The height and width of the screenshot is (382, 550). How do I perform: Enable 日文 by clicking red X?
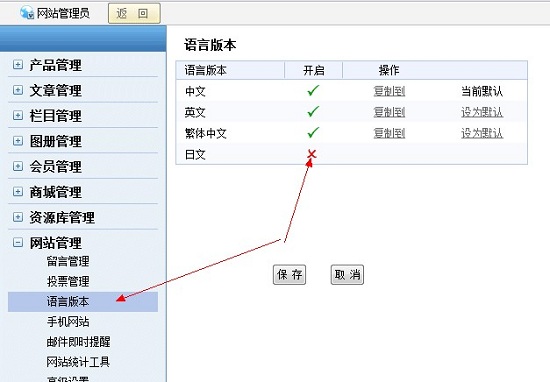312,154
